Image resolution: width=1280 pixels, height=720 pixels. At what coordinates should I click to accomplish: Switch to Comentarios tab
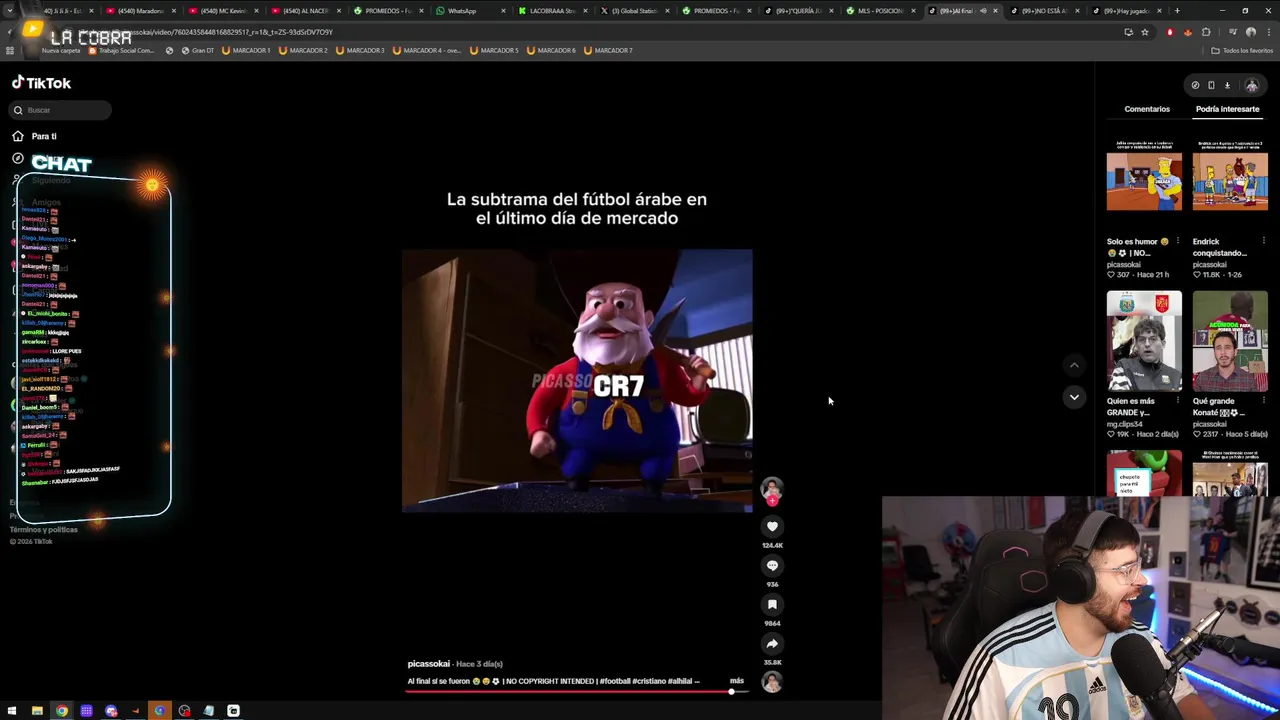pyautogui.click(x=1147, y=109)
